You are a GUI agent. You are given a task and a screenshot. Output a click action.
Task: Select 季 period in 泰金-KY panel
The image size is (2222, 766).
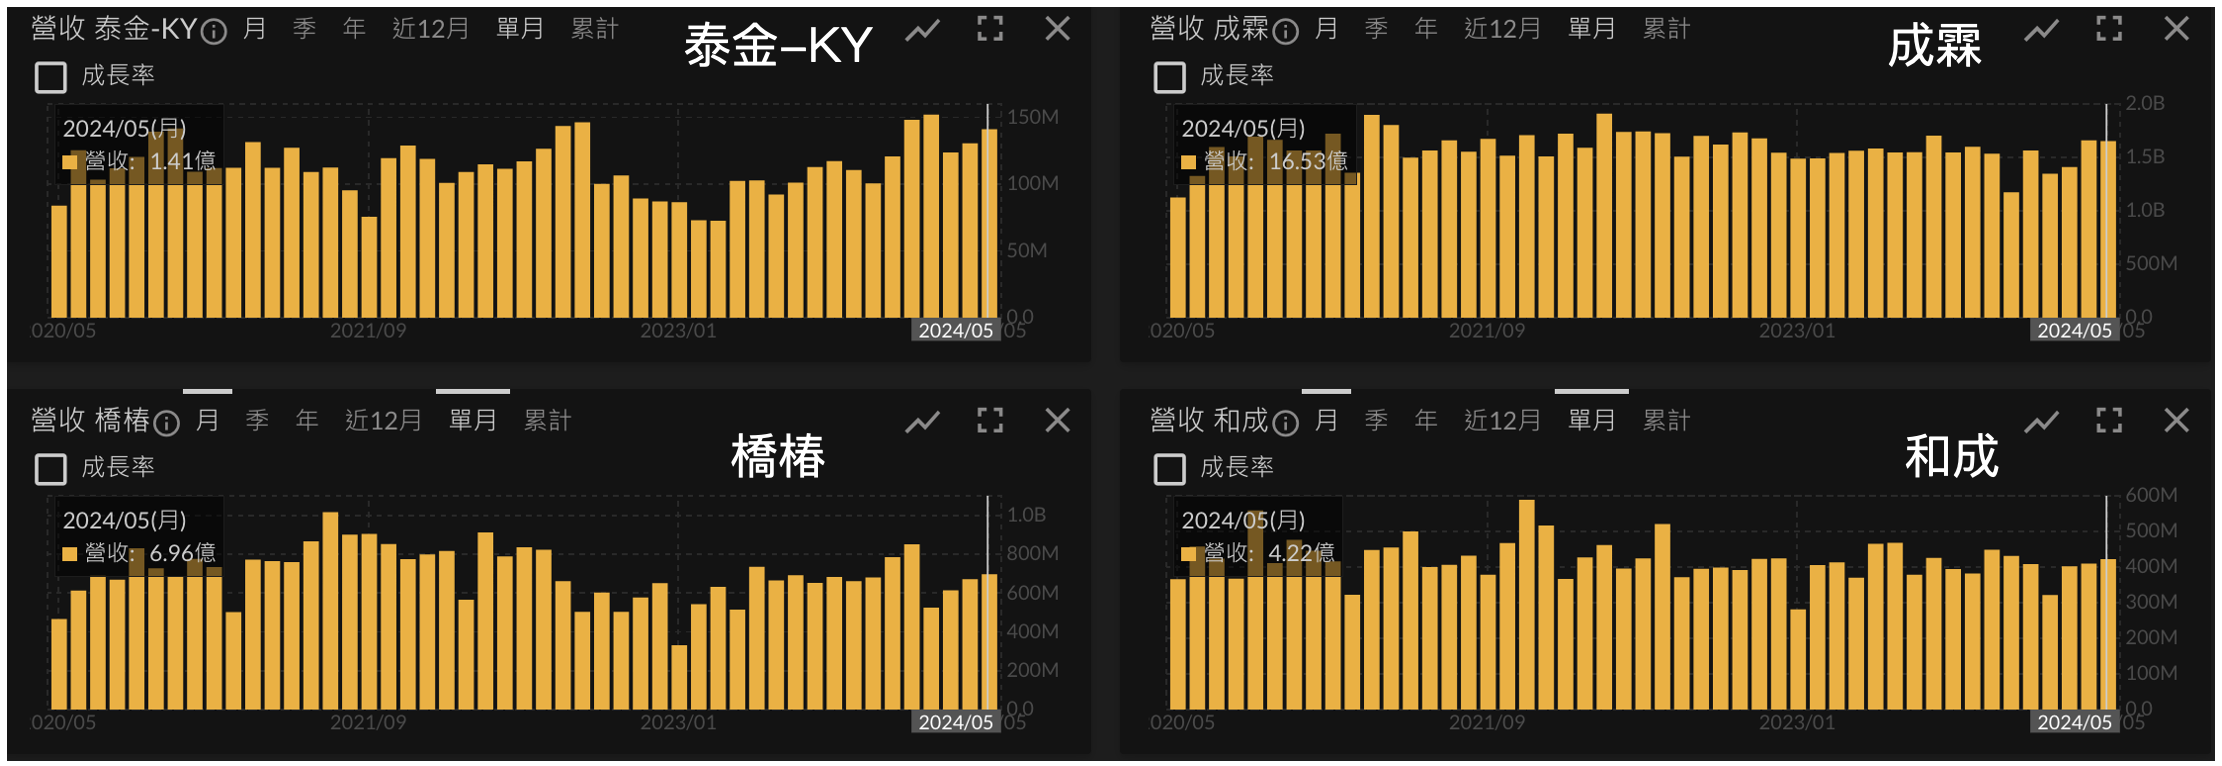[305, 29]
